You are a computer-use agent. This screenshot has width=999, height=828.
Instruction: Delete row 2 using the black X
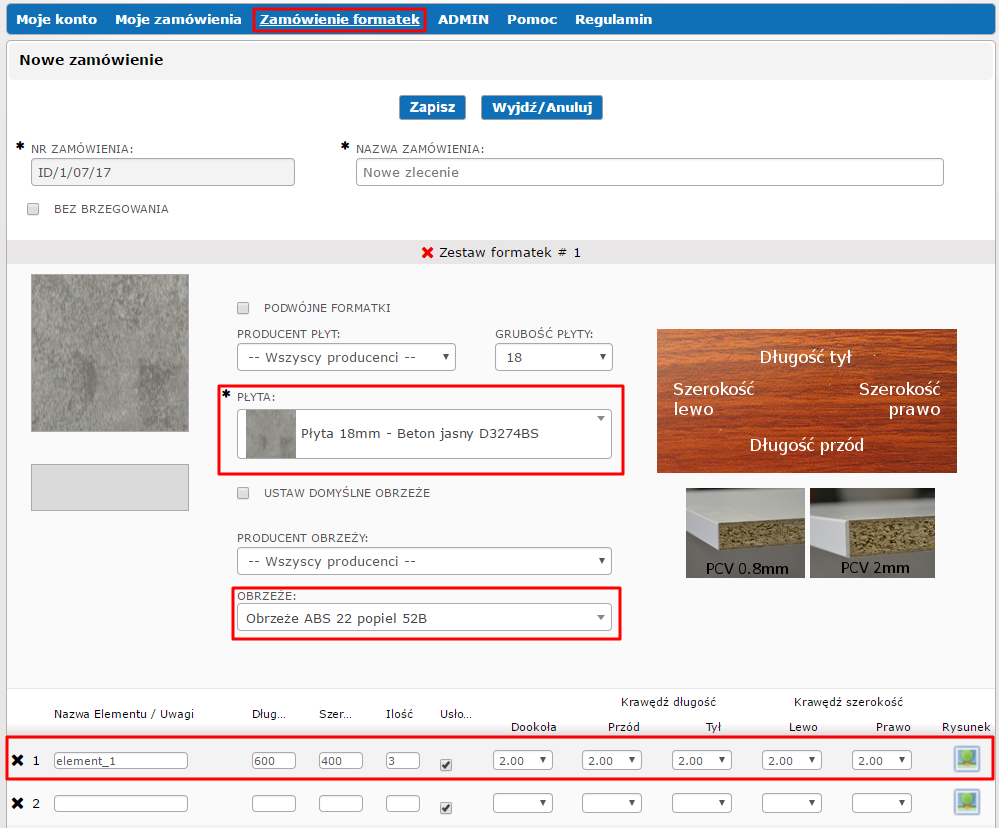[x=17, y=803]
